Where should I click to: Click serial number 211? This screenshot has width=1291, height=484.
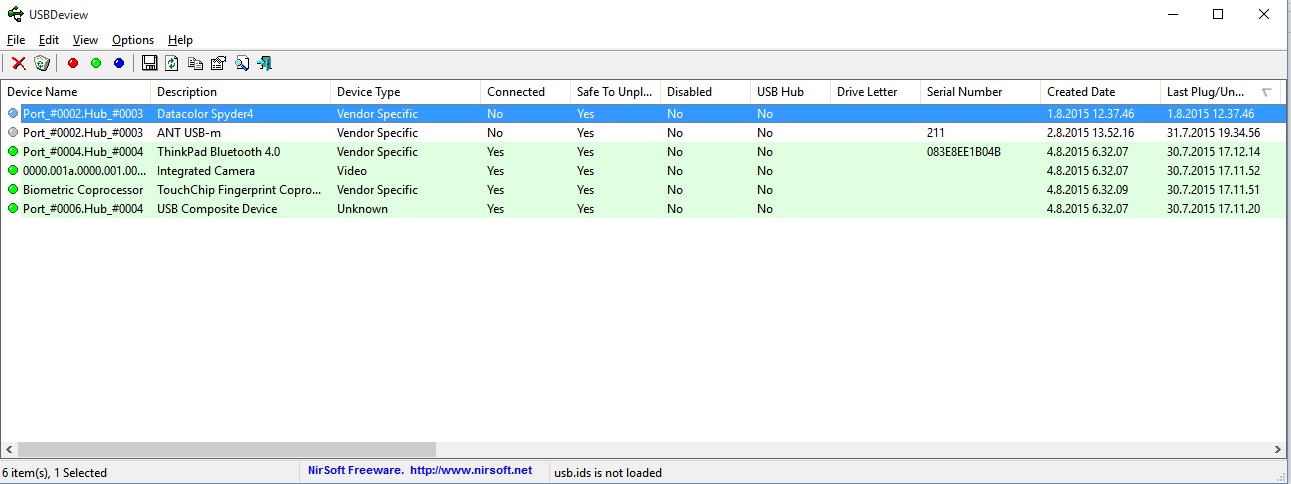[936, 133]
